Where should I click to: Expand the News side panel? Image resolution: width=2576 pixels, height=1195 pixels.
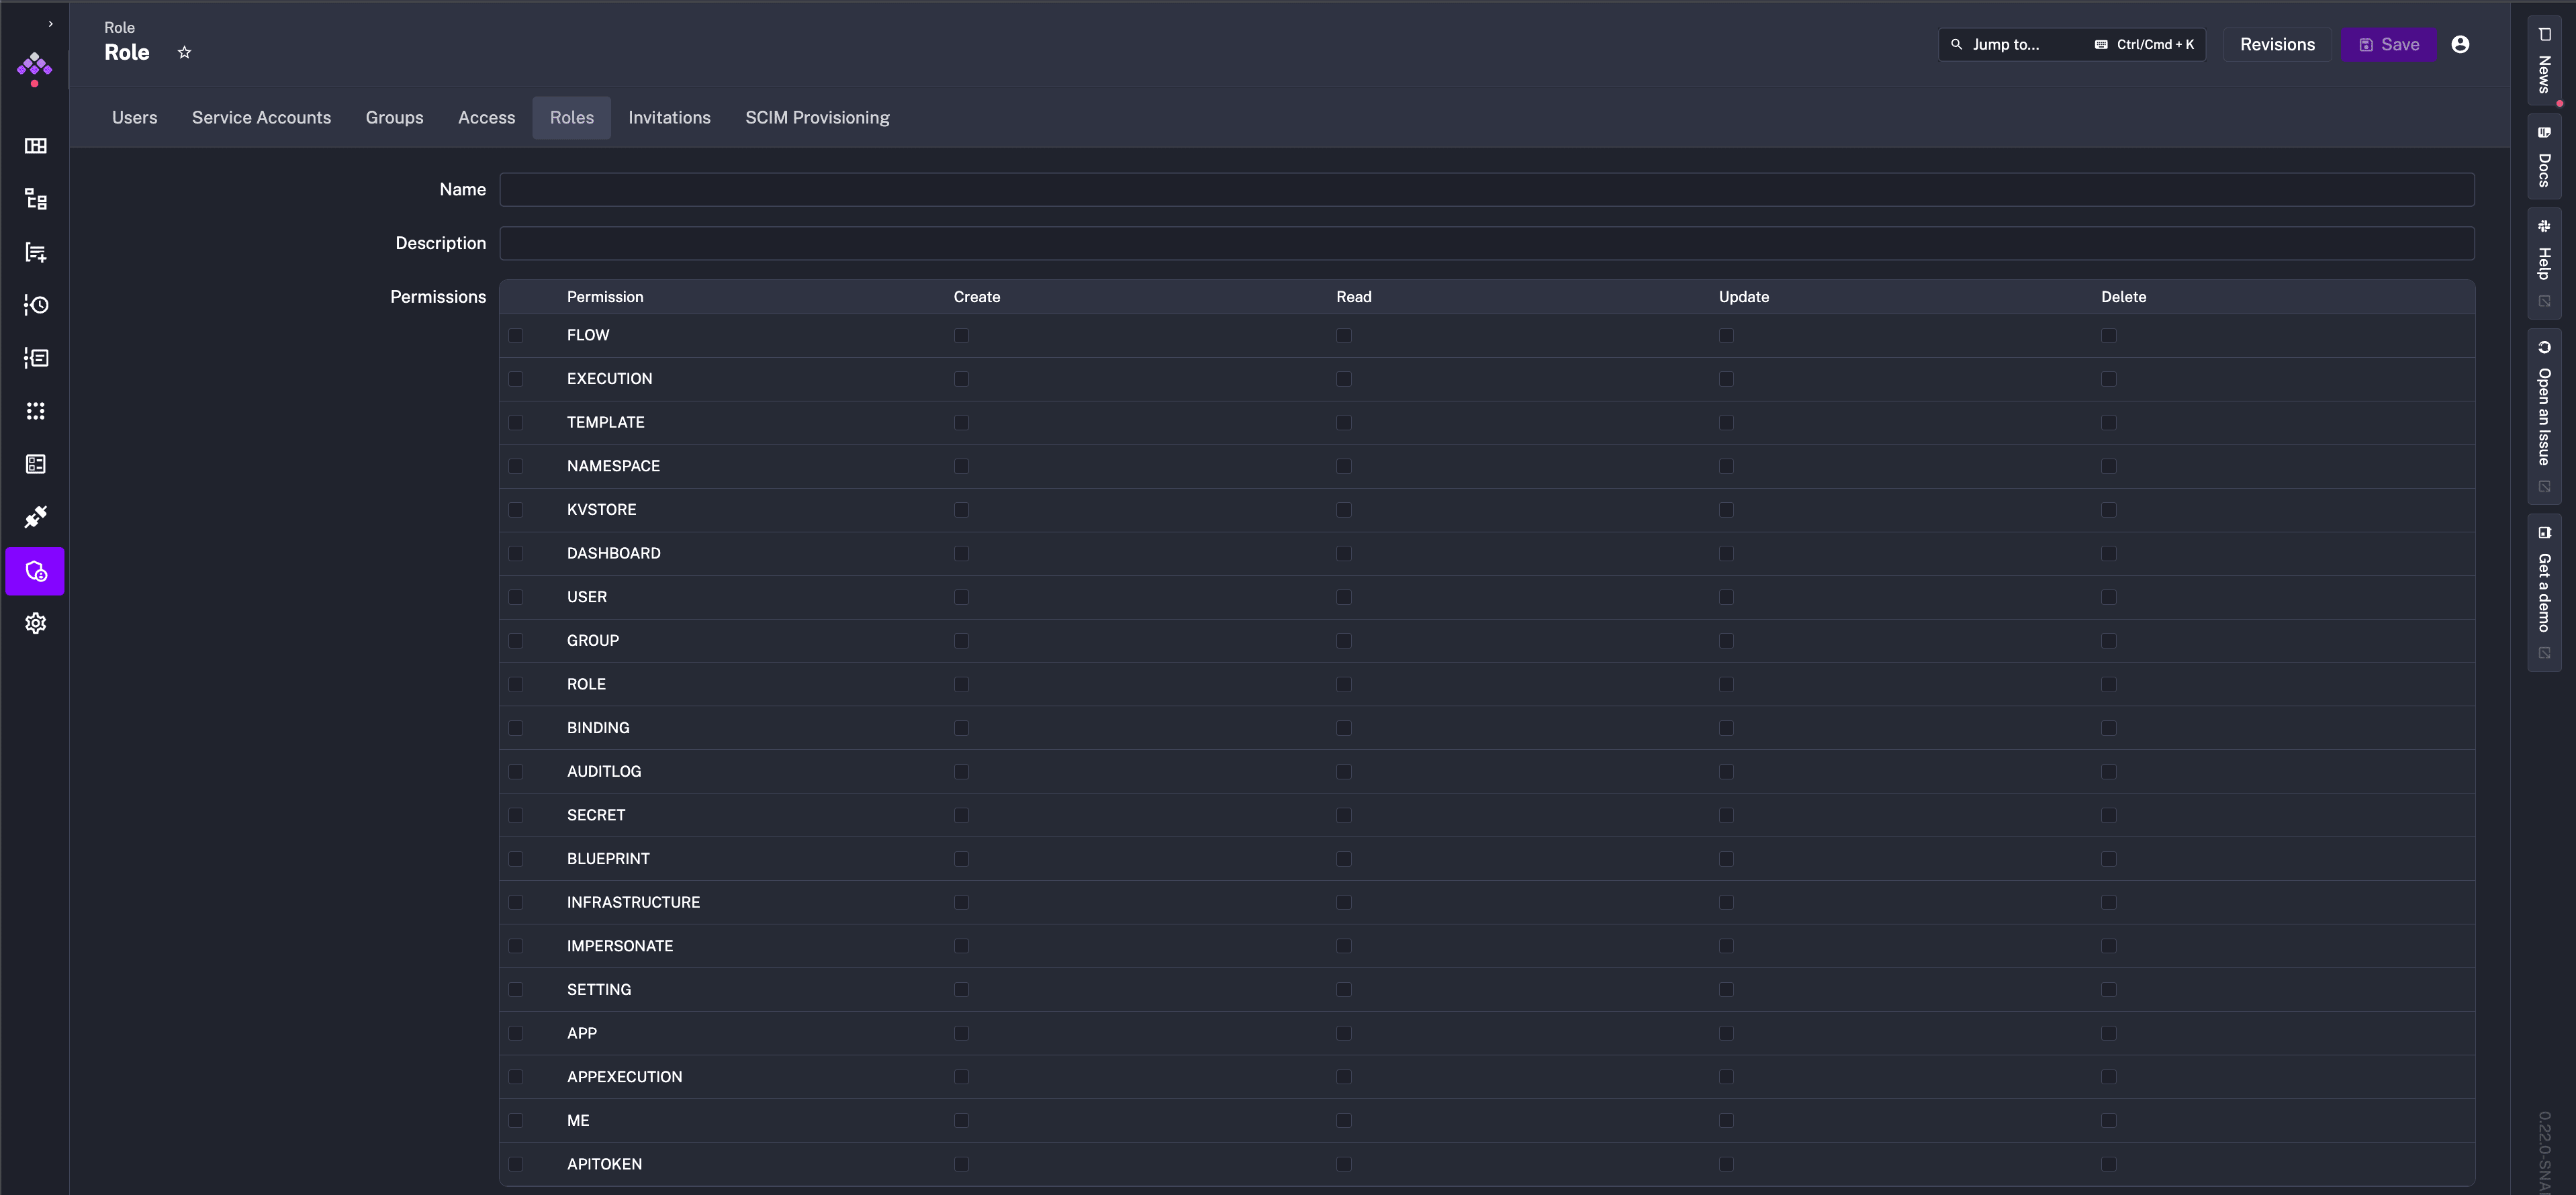point(2544,60)
